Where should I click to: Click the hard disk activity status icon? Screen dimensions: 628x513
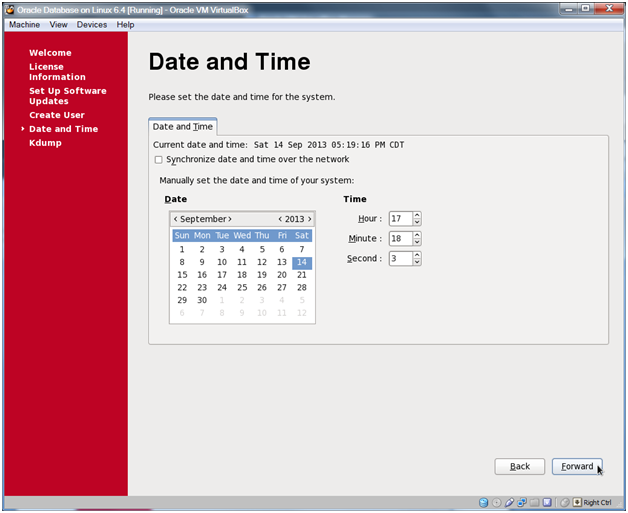coord(484,502)
